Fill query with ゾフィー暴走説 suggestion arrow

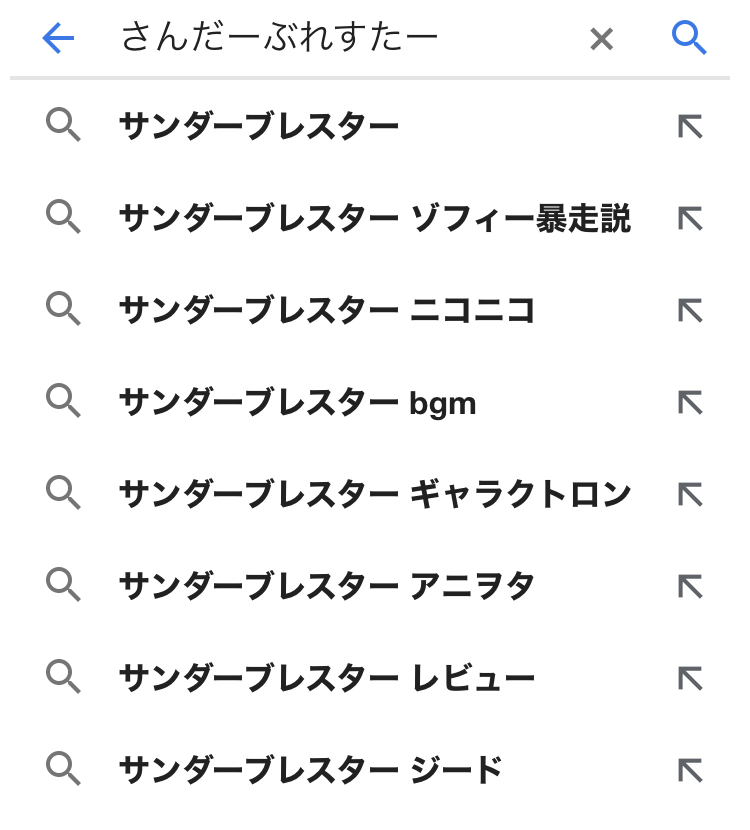[x=690, y=219]
